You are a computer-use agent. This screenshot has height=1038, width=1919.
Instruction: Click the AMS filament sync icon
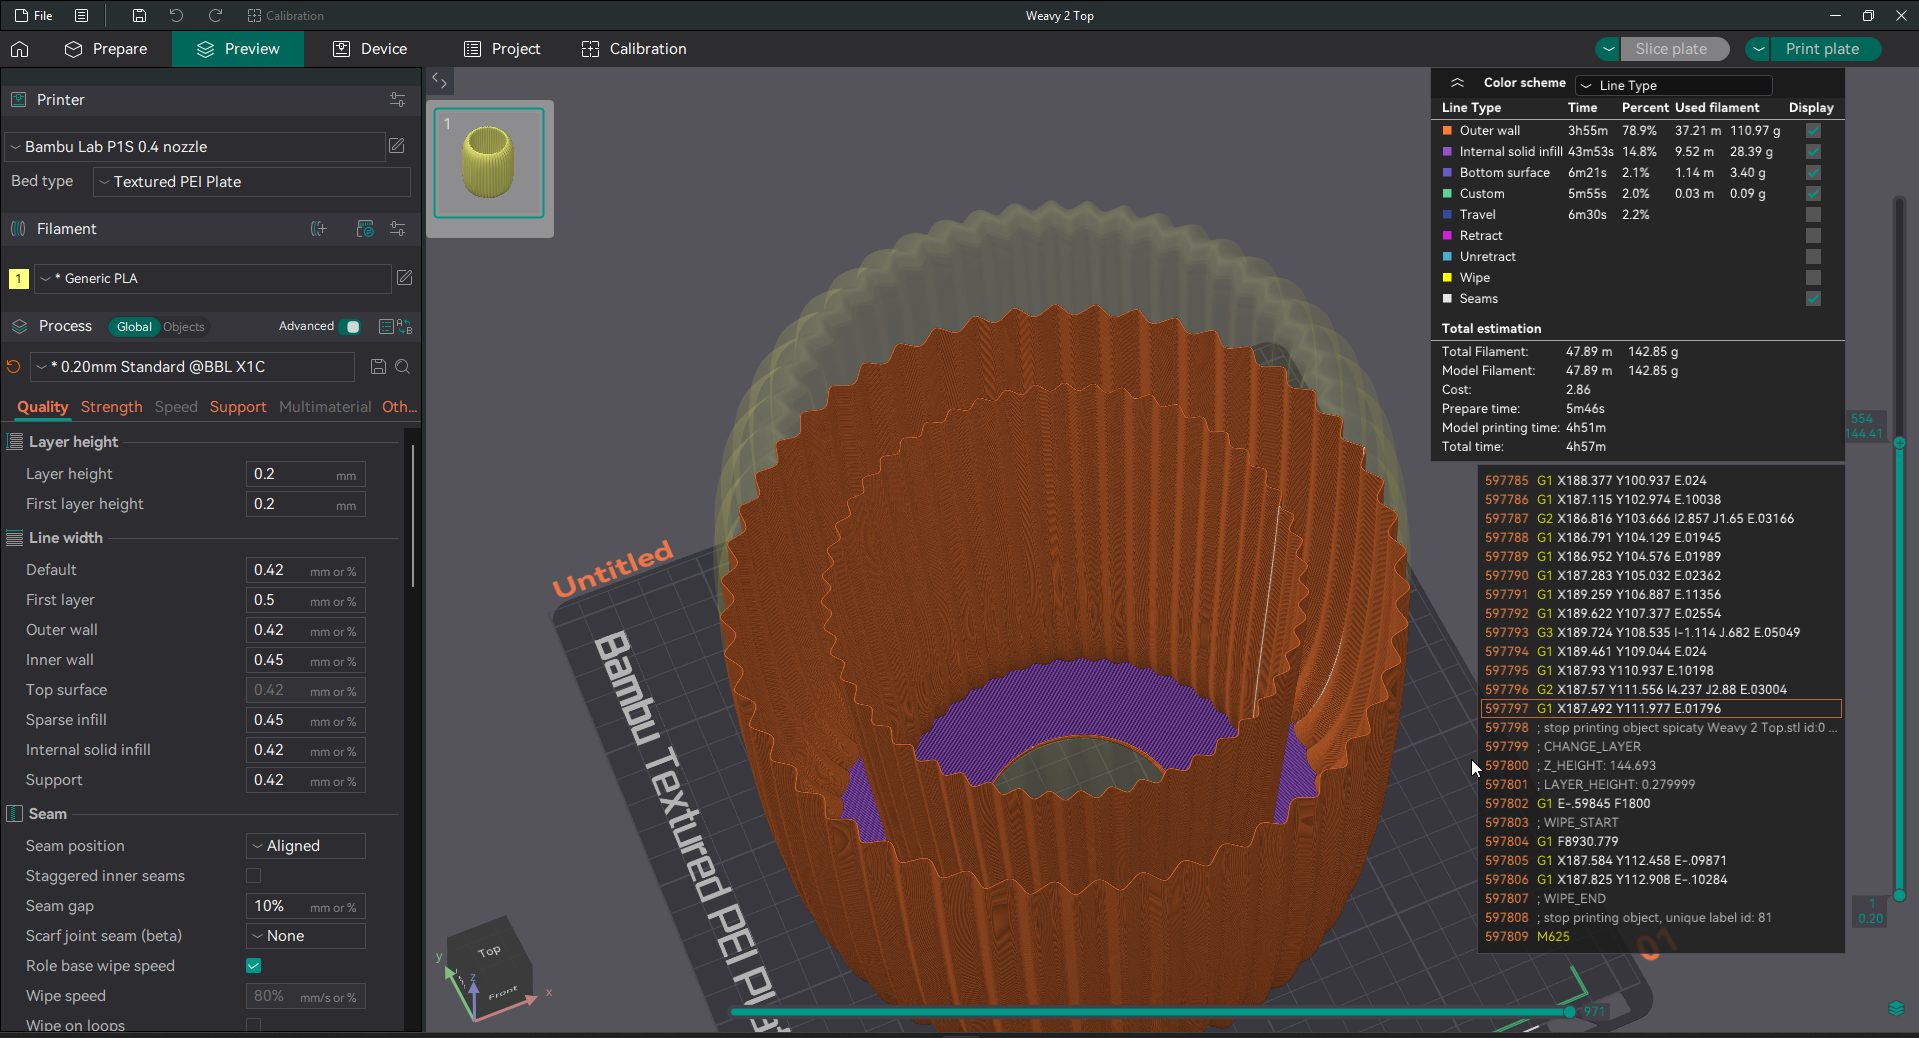pyautogui.click(x=365, y=229)
